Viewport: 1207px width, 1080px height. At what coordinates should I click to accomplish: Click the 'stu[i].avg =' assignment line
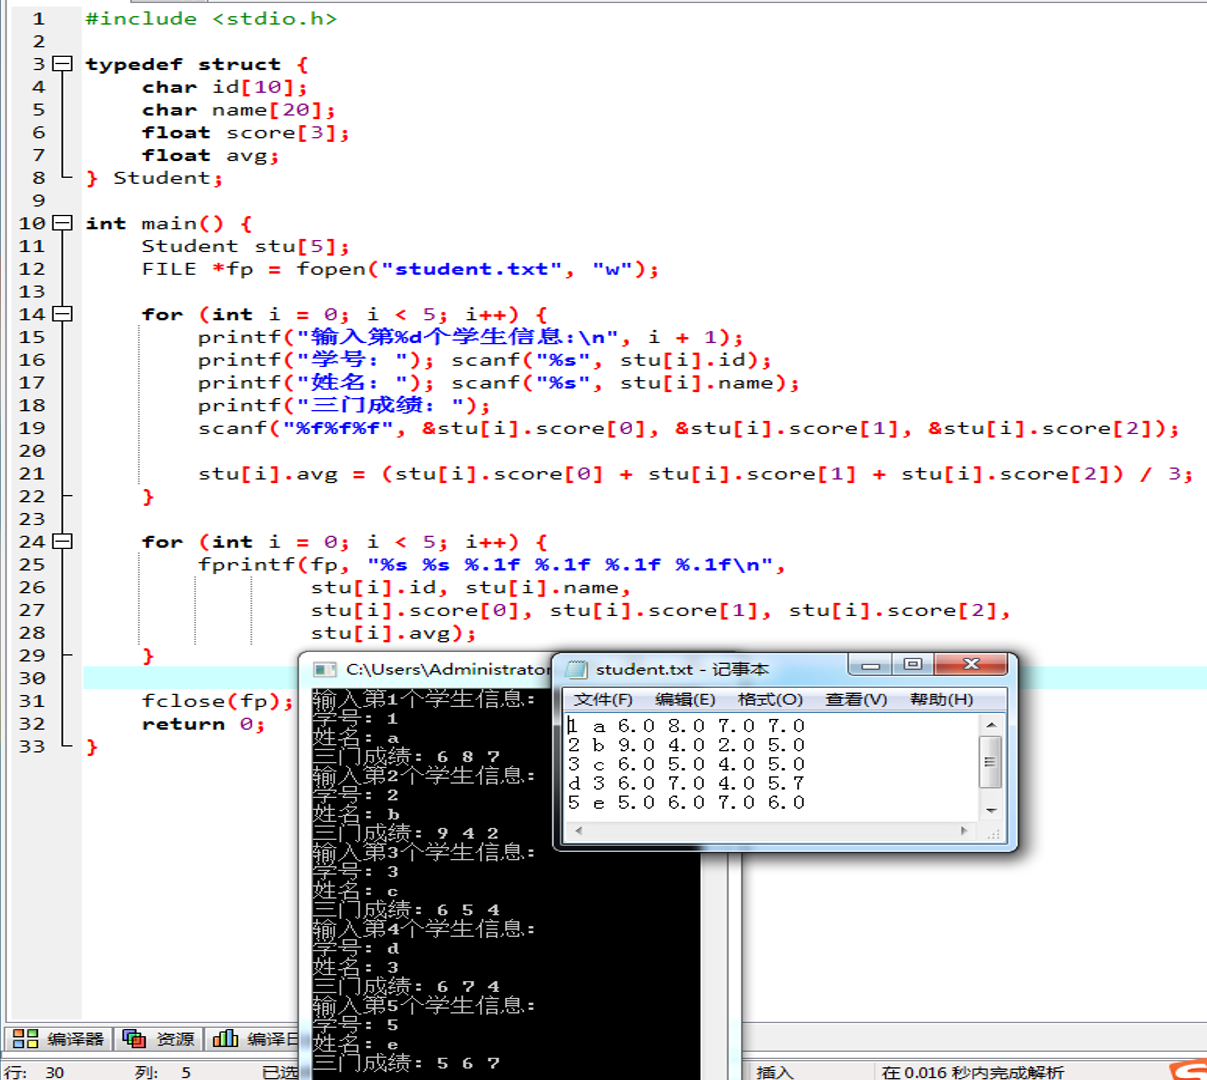[695, 474]
